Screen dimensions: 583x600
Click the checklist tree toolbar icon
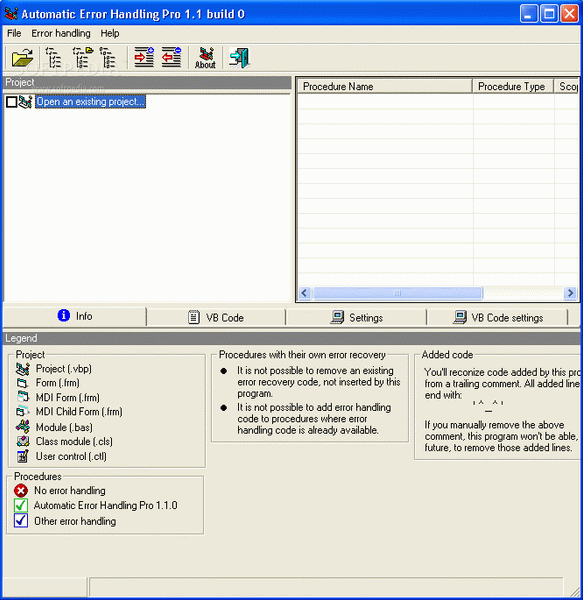coord(54,58)
